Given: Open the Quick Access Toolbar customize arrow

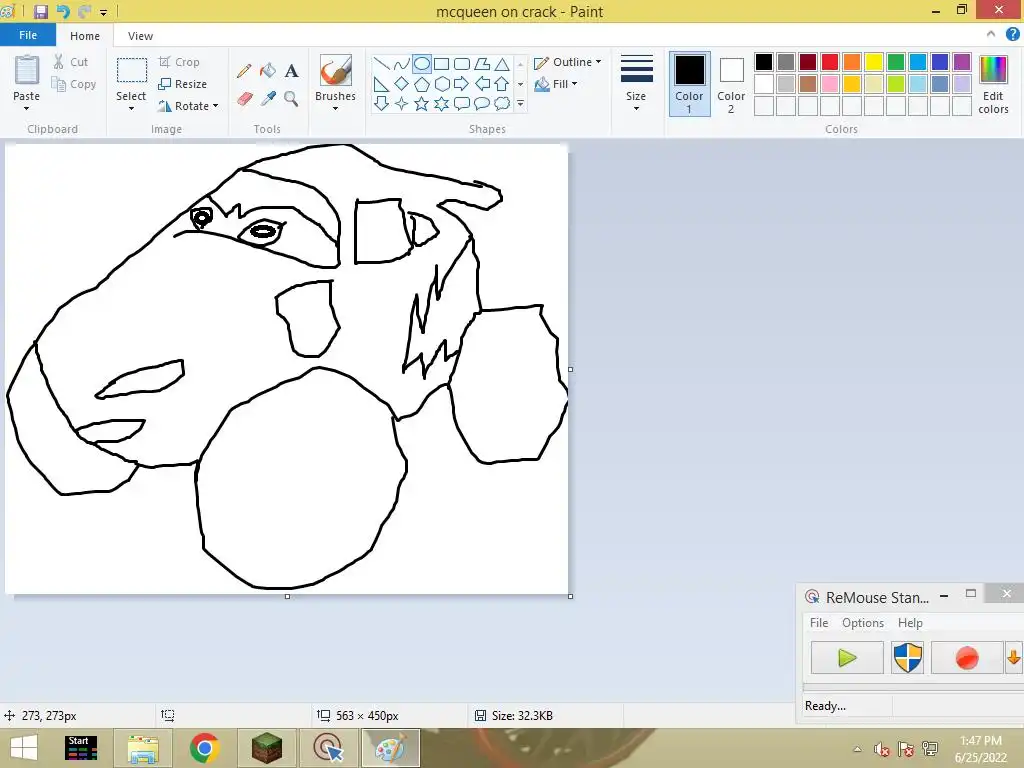Looking at the screenshot, I should pyautogui.click(x=103, y=12).
